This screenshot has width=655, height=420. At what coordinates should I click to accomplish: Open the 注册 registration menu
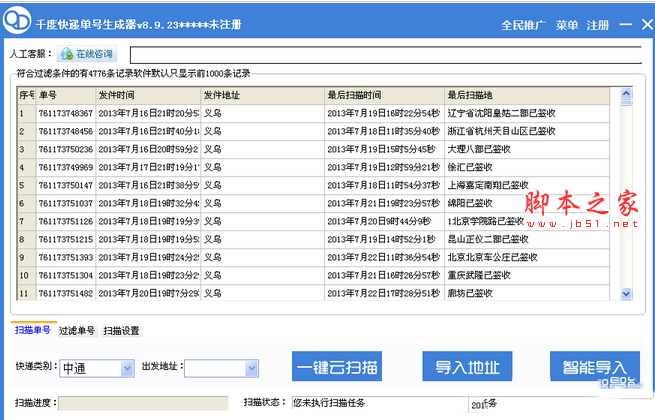(x=598, y=25)
